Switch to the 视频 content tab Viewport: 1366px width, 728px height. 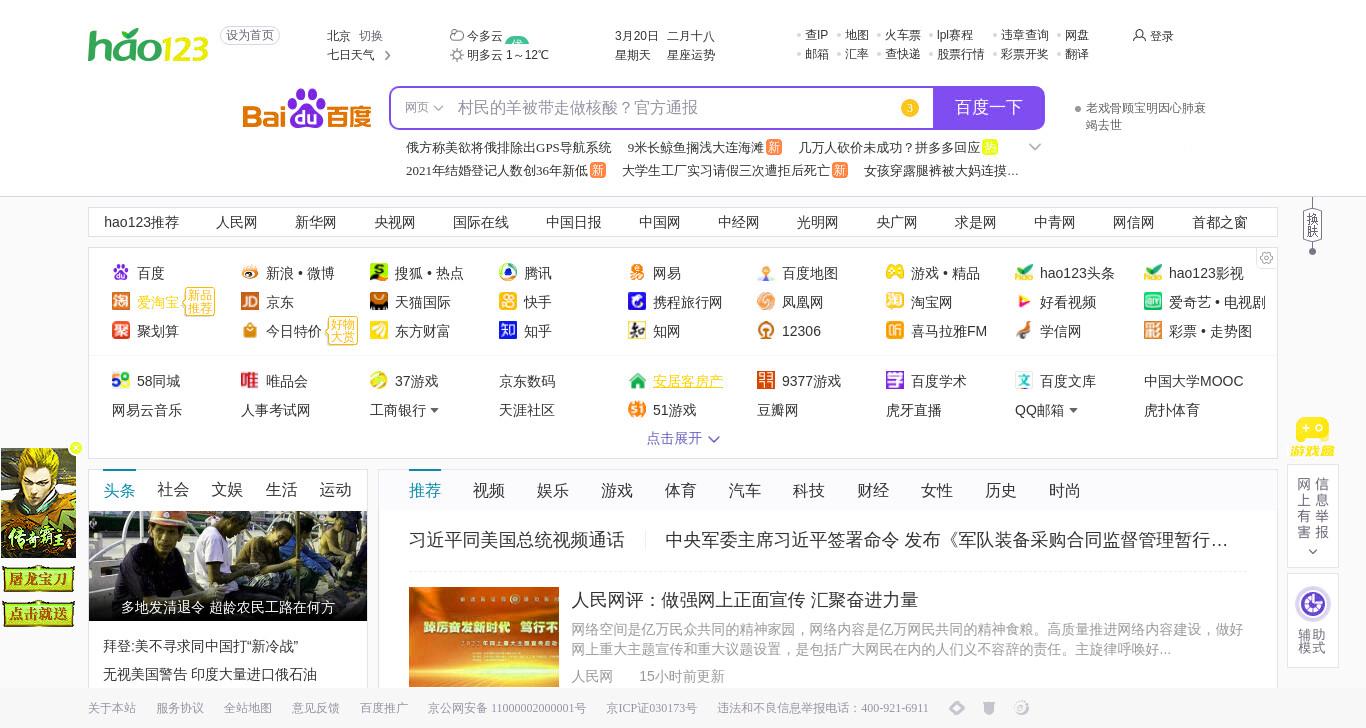489,490
